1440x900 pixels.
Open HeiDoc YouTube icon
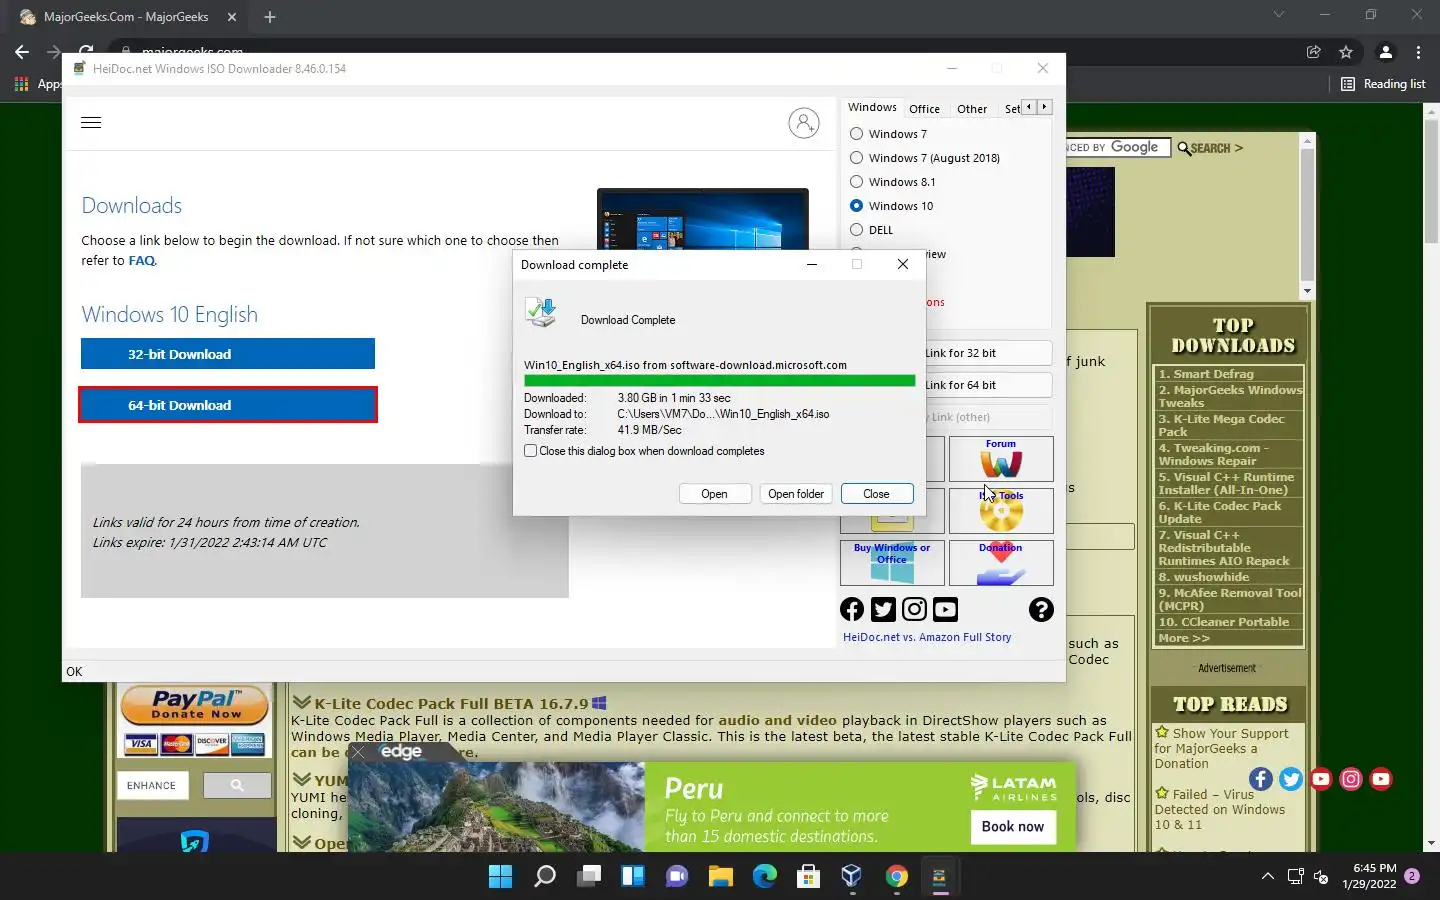click(945, 609)
